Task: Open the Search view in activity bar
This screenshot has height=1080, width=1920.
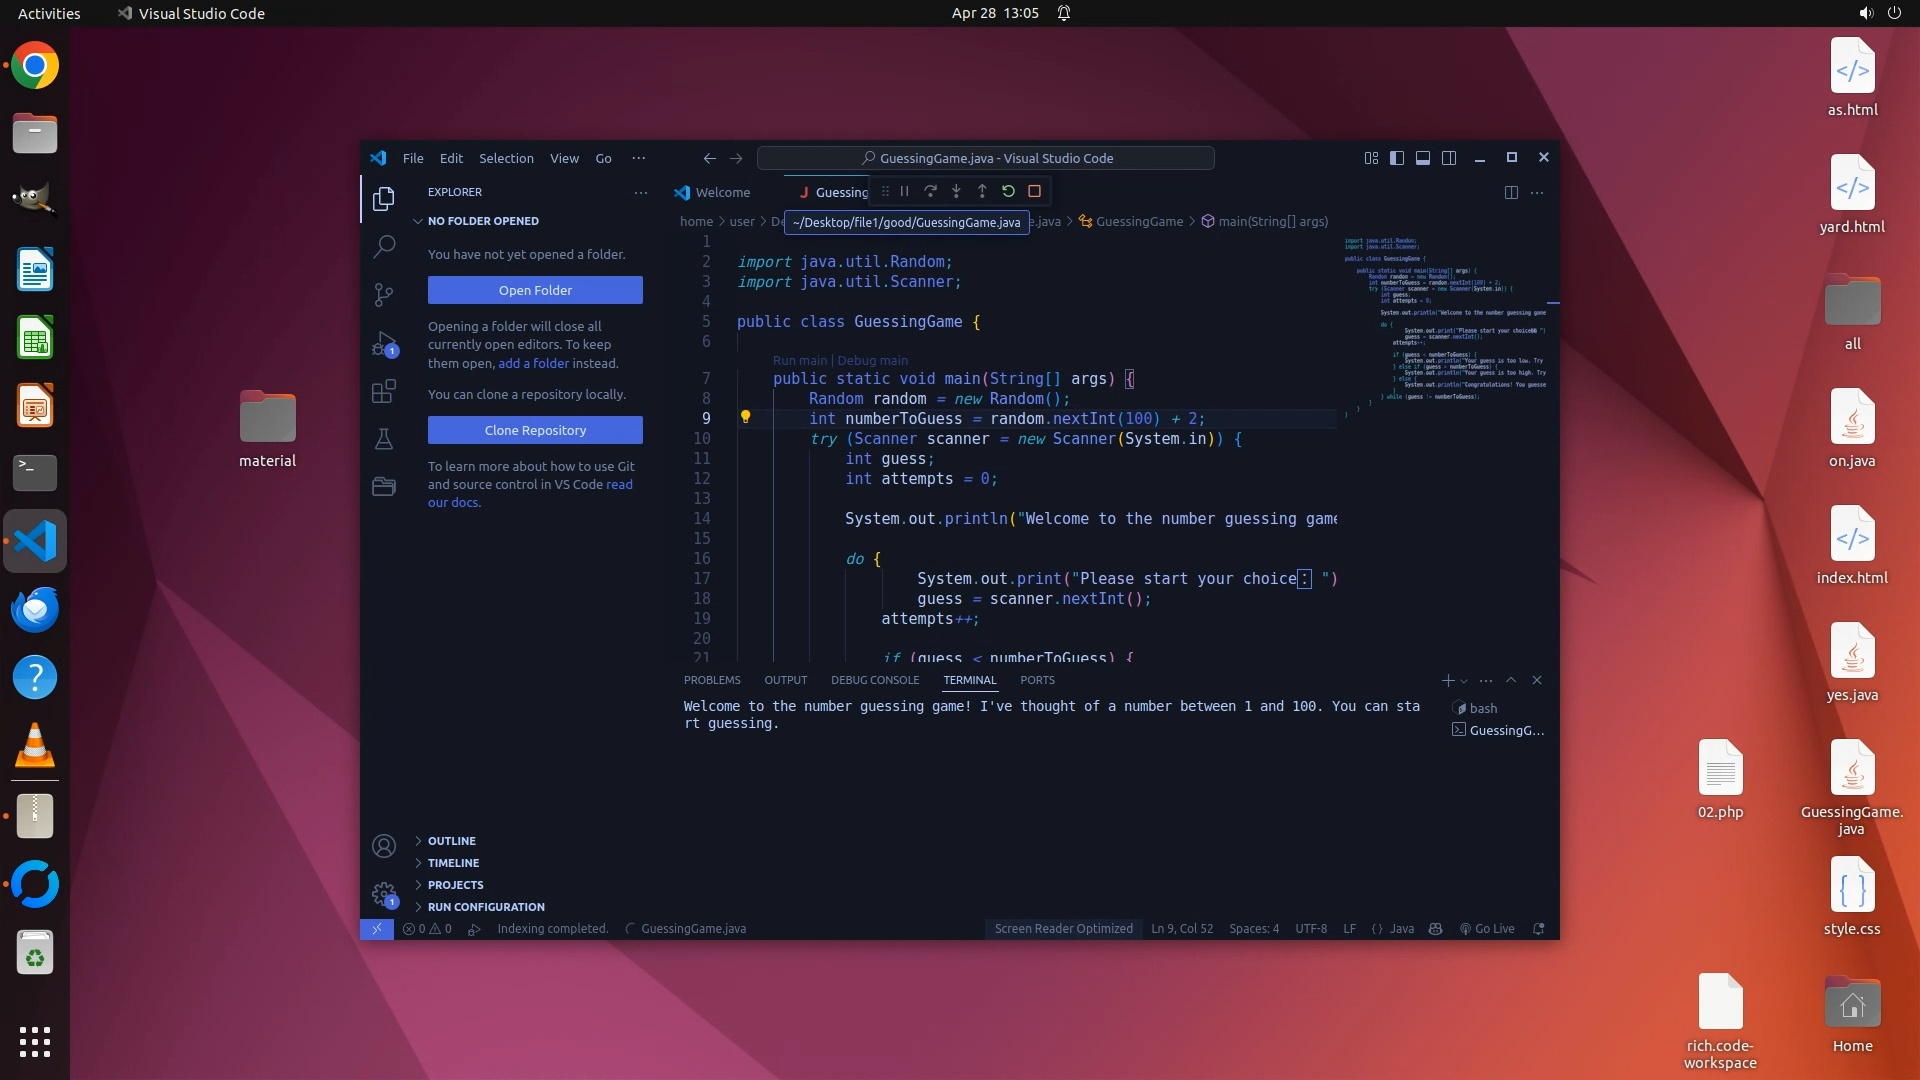Action: tap(384, 246)
